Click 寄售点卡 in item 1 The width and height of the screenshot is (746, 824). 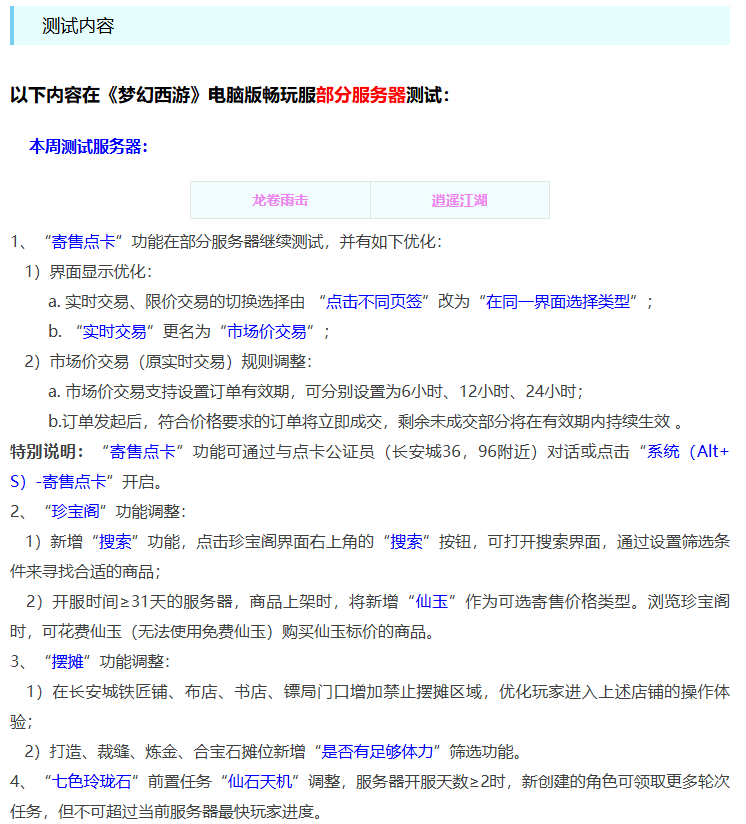84,242
